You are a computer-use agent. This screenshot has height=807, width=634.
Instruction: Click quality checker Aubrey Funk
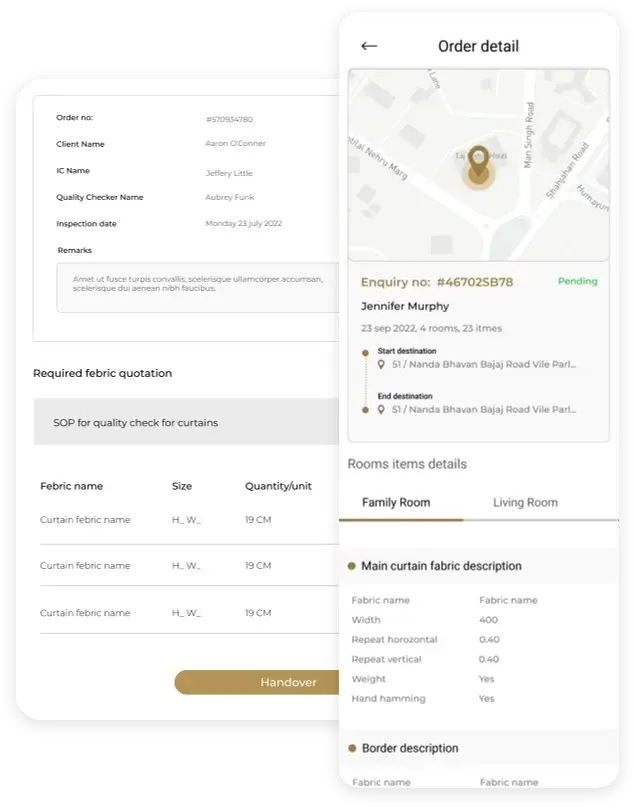click(230, 197)
